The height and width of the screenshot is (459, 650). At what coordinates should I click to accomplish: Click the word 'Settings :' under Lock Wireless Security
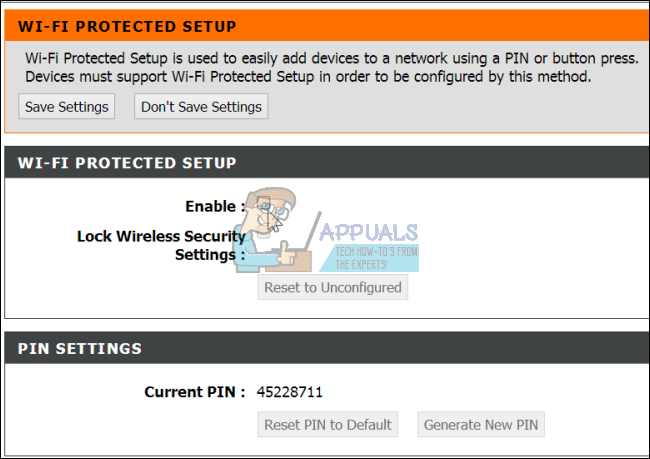(x=210, y=255)
